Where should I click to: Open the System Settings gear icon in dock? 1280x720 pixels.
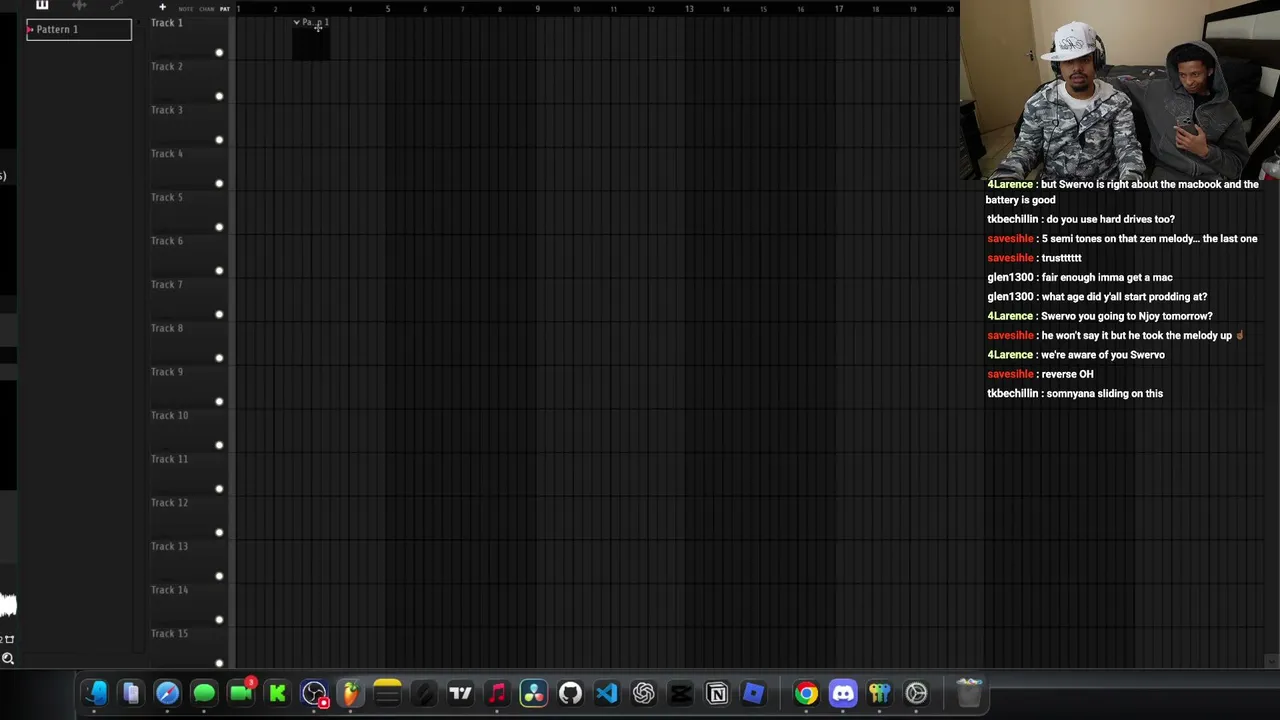(x=916, y=693)
